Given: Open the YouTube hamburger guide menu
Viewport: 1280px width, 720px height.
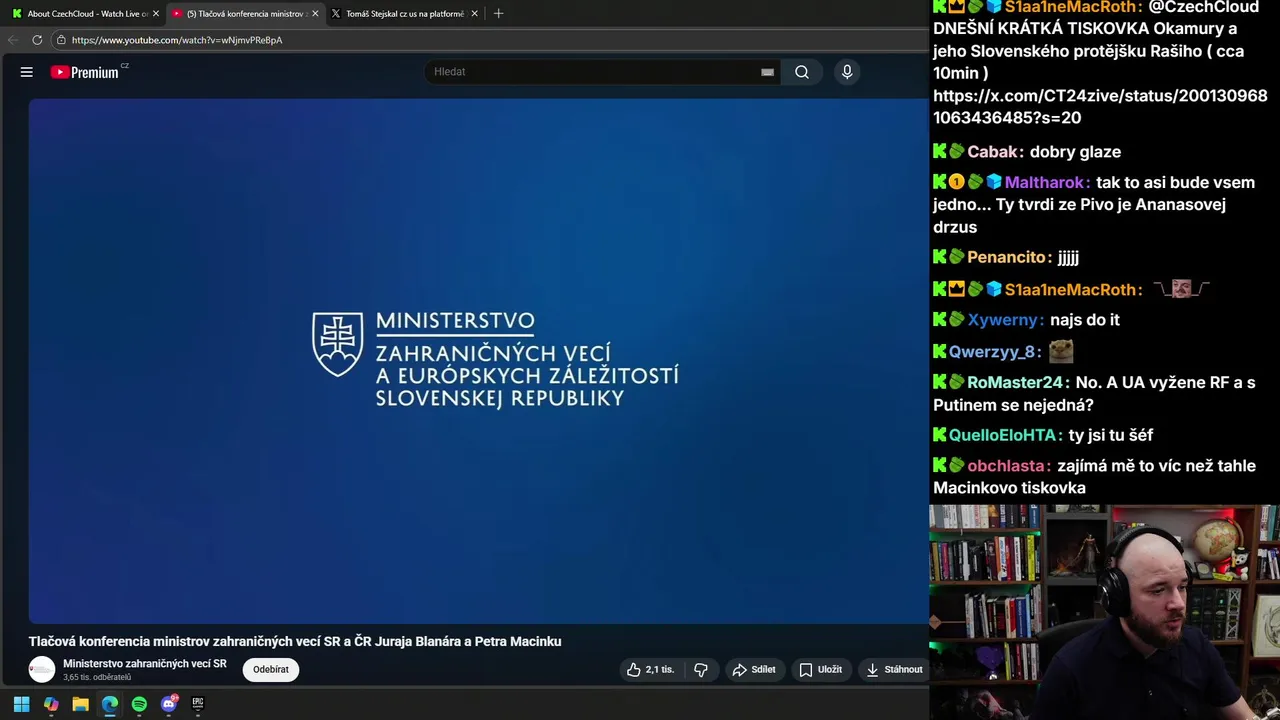Looking at the screenshot, I should [27, 72].
